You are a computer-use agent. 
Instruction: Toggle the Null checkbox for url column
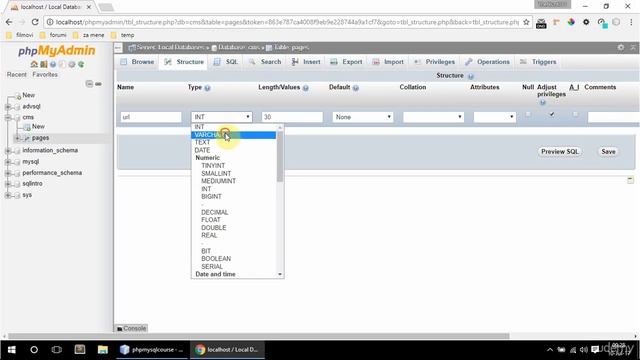[x=528, y=114]
